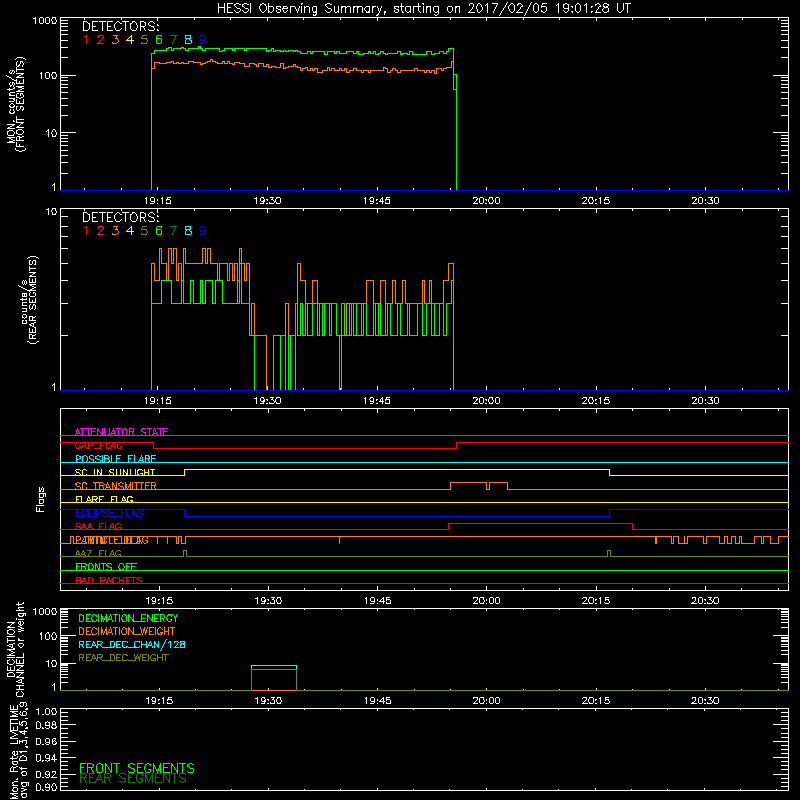
Task: Click the HESSI Observing Summary title text
Action: click(423, 9)
